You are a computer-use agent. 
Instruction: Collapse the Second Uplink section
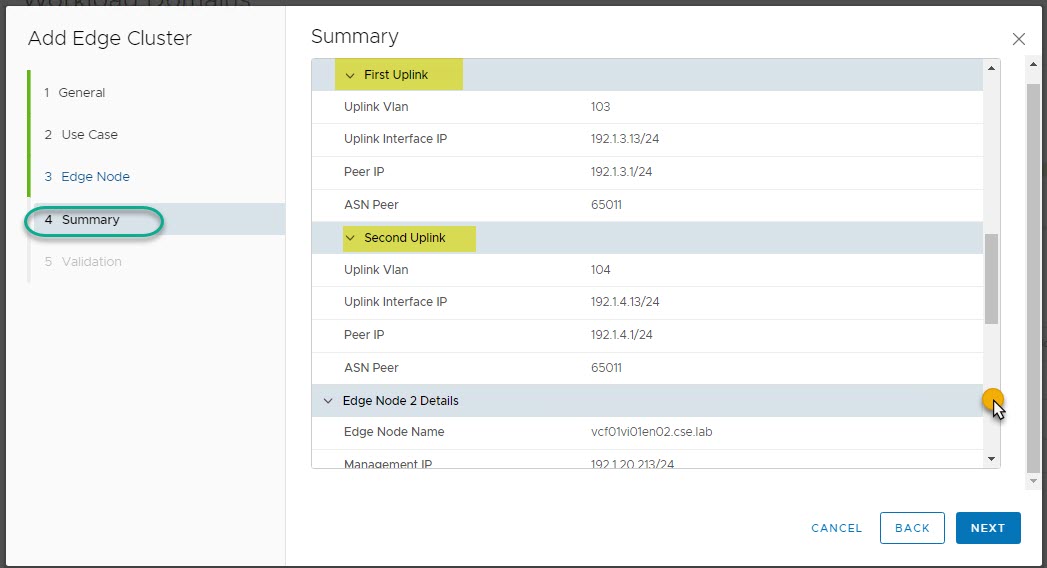(350, 238)
